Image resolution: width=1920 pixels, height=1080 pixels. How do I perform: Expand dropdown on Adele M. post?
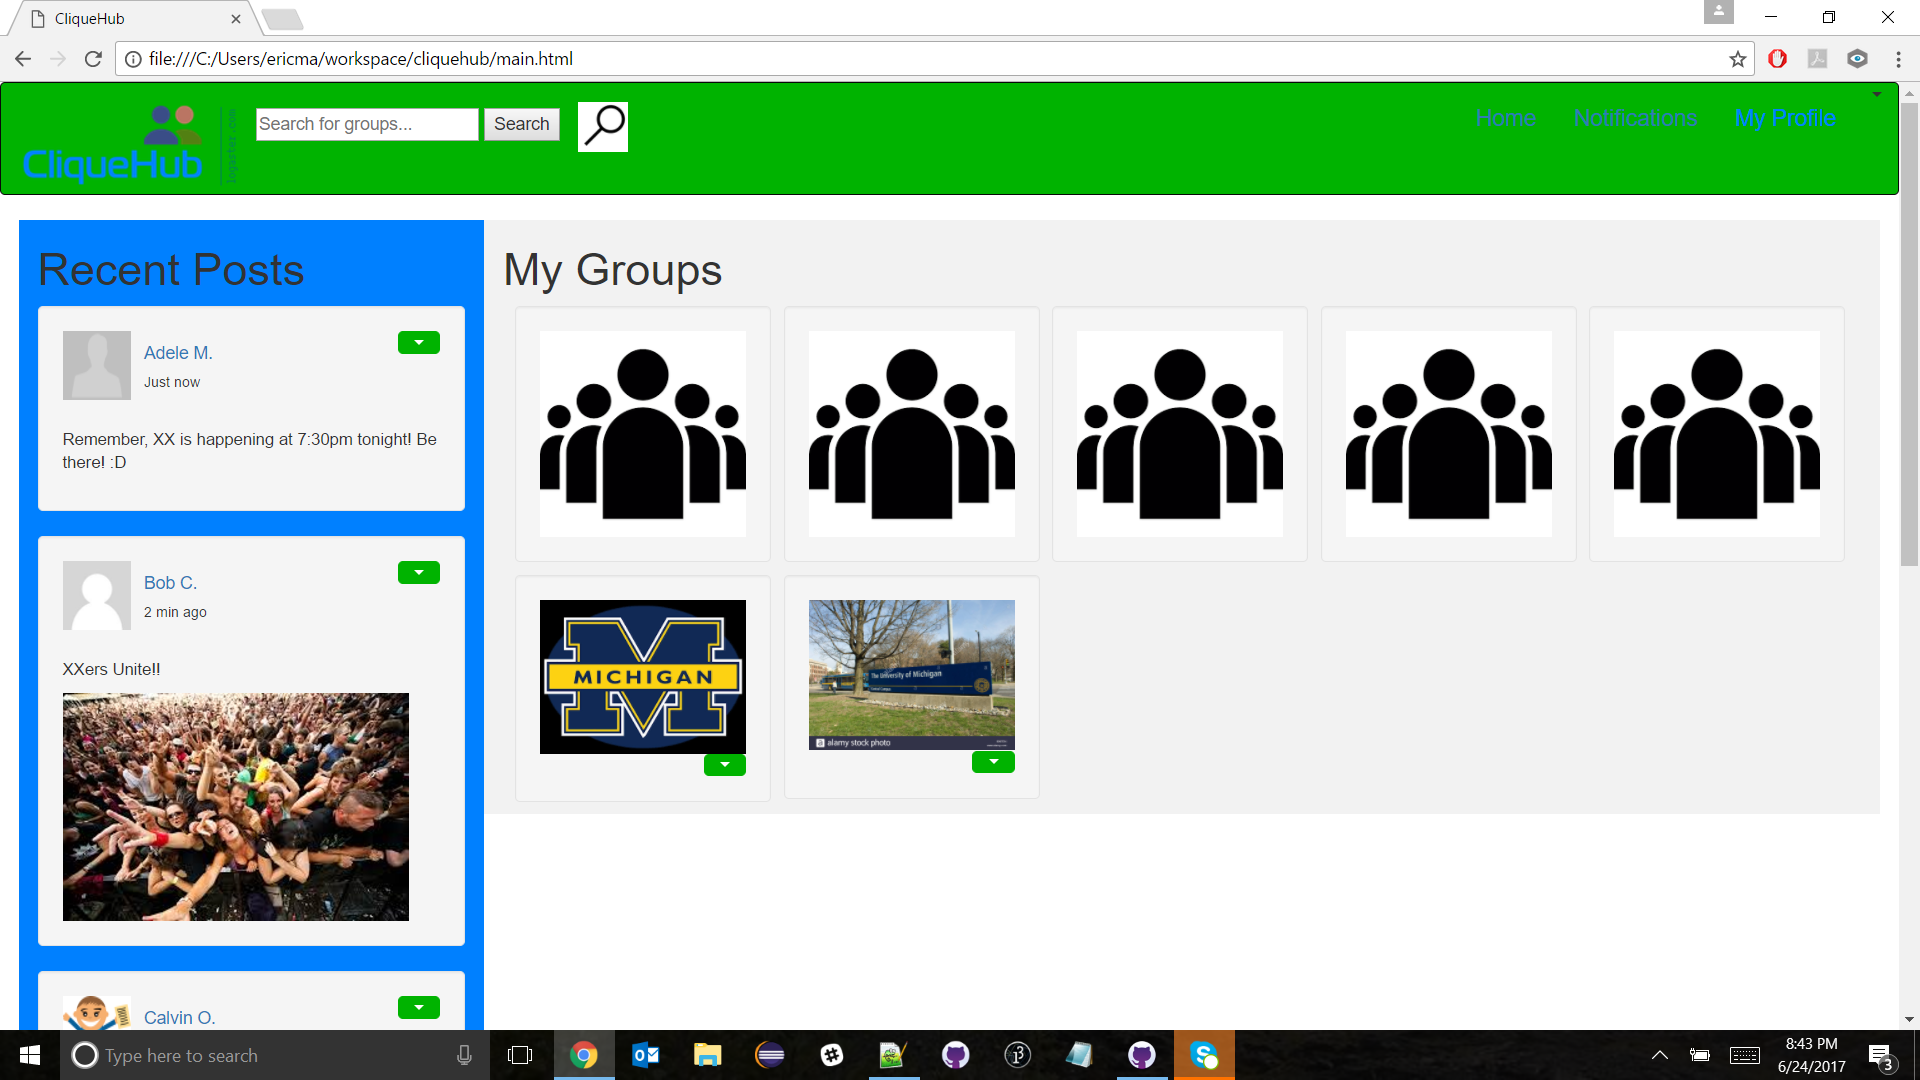[418, 343]
